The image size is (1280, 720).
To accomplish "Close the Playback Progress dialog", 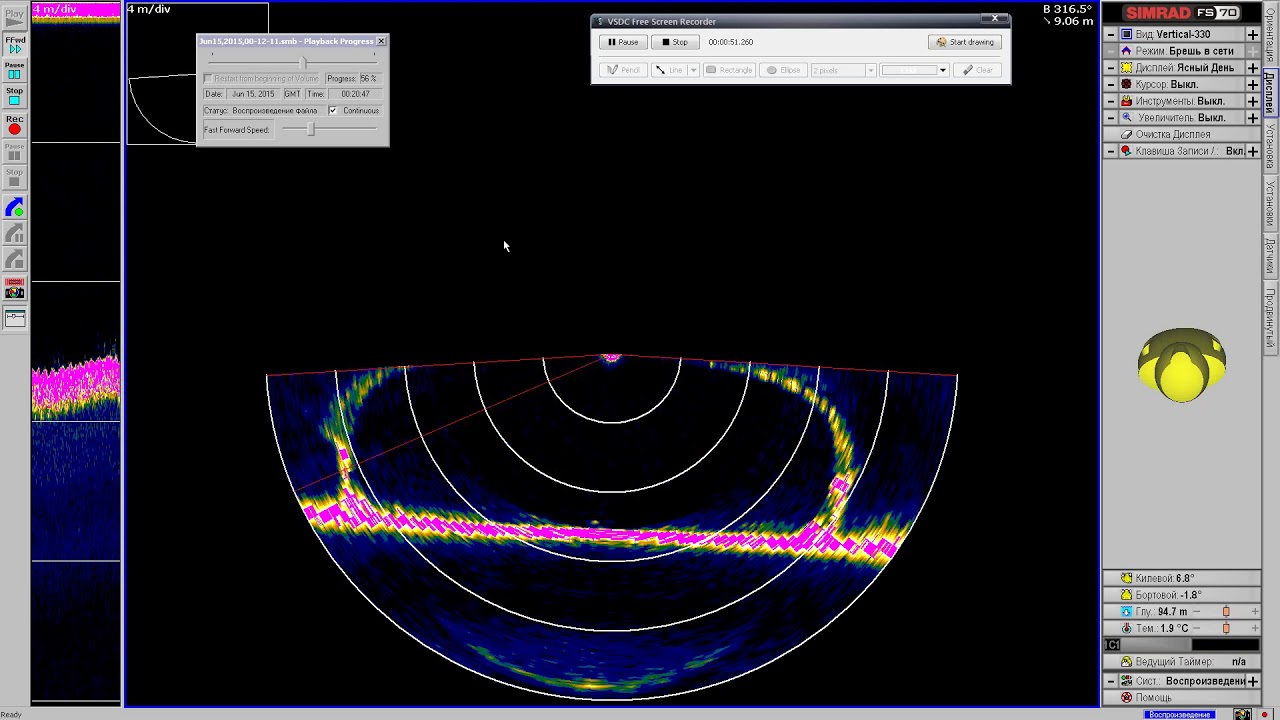I will 381,41.
